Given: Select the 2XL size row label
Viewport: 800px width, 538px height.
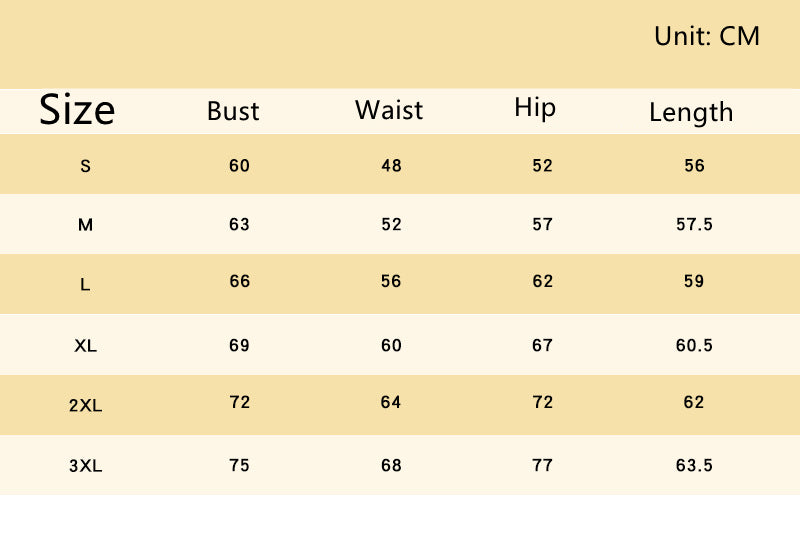Looking at the screenshot, I should 86,406.
